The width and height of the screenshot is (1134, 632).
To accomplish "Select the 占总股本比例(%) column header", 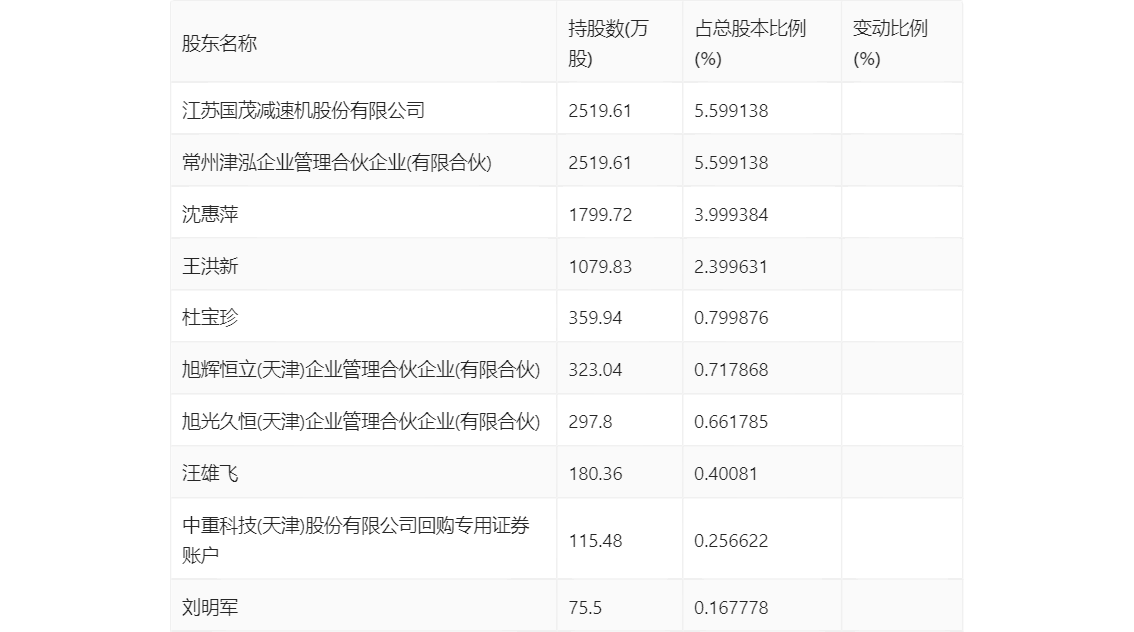I will click(x=750, y=43).
